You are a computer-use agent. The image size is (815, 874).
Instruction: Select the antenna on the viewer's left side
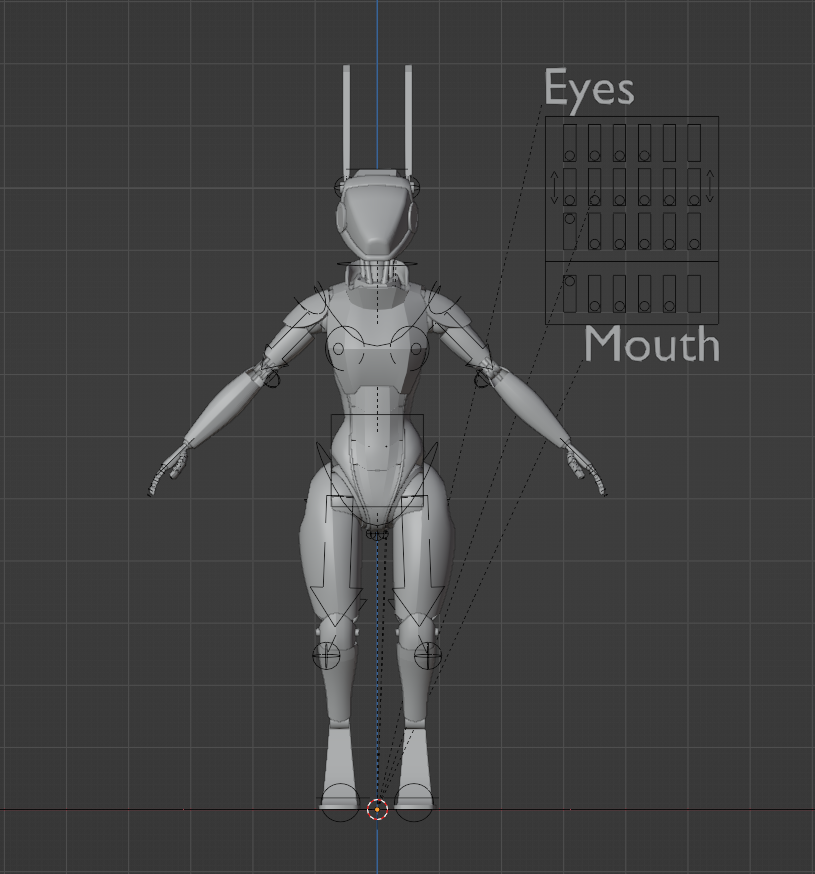[x=347, y=120]
